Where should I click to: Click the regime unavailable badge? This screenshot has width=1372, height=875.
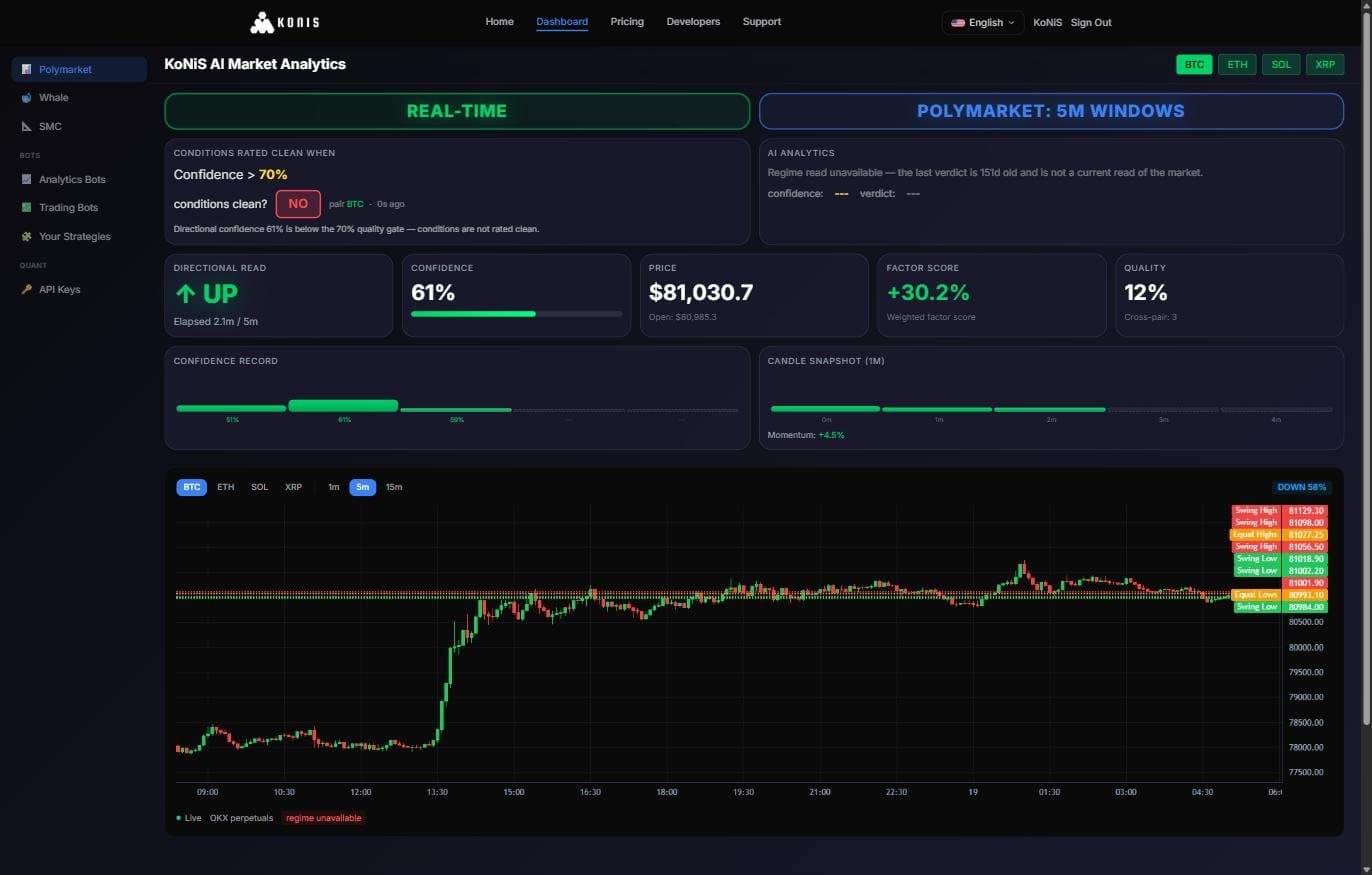[323, 818]
